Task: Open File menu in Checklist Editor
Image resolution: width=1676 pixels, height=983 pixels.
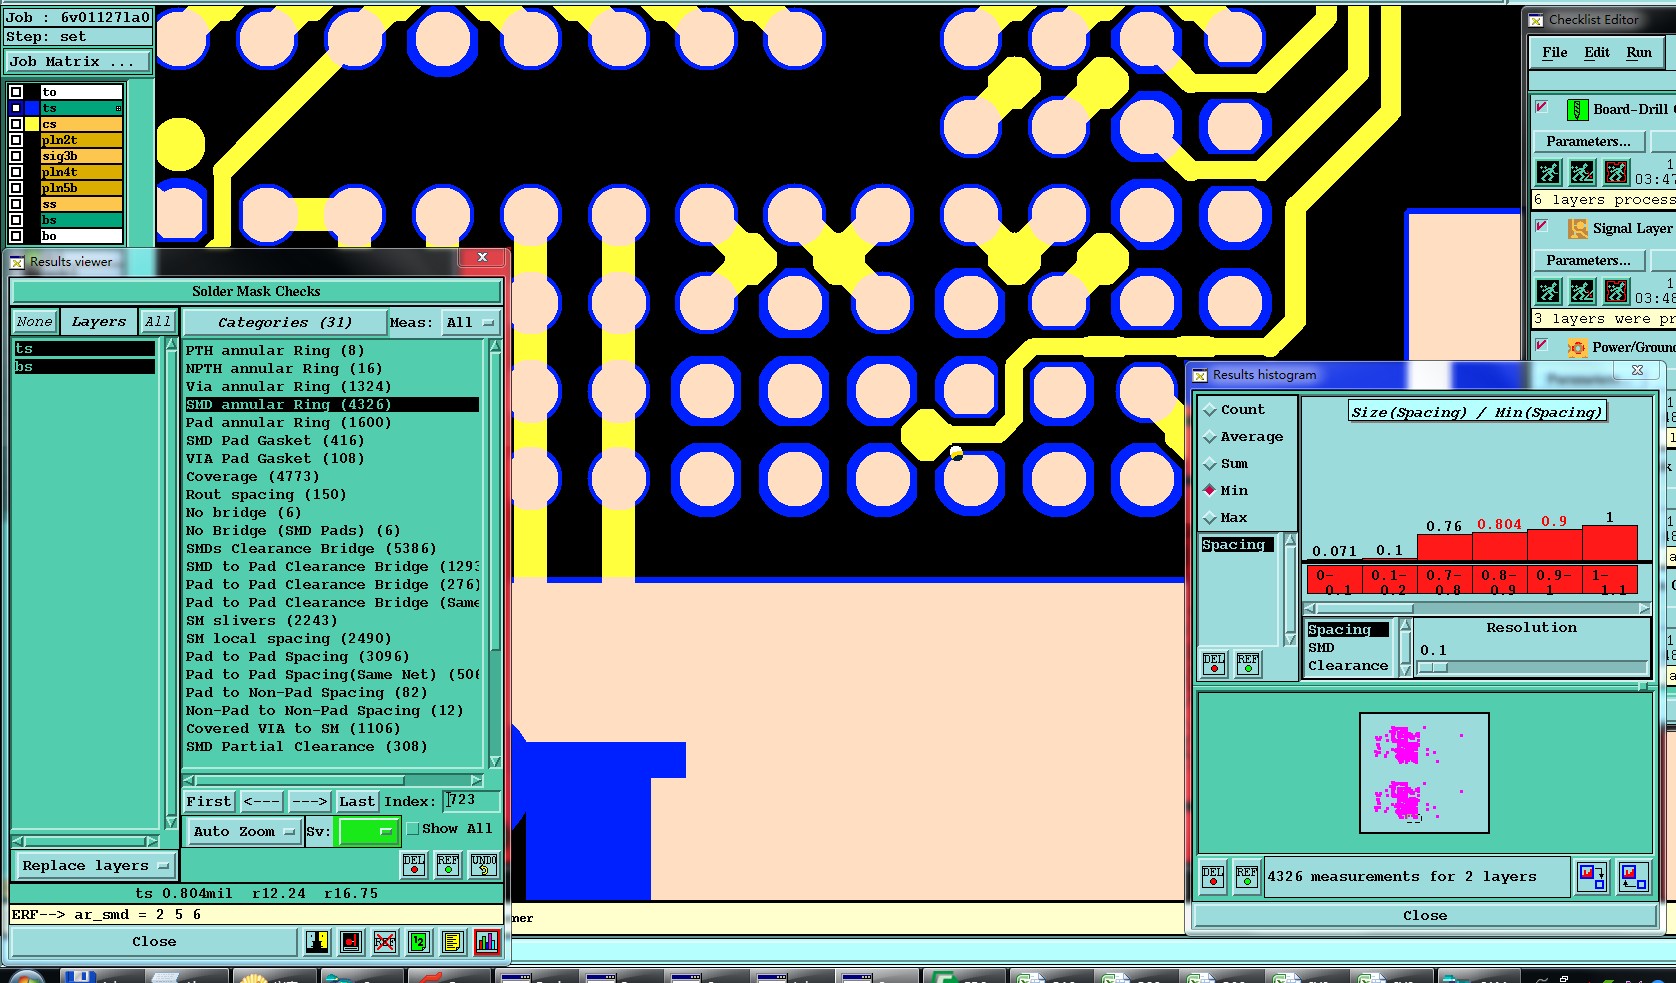Action: [x=1555, y=52]
